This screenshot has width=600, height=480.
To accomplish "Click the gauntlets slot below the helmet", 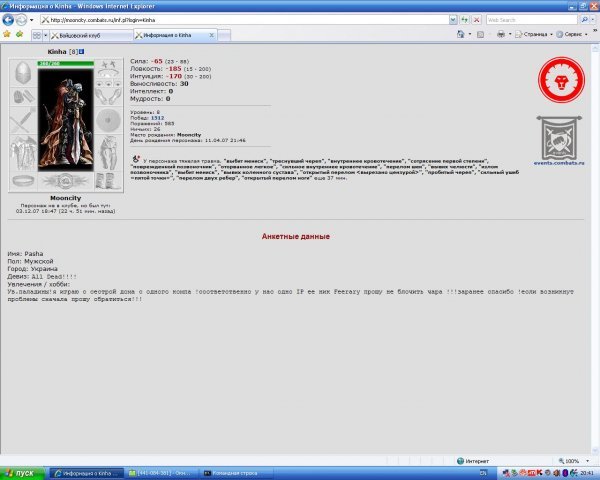I will pyautogui.click(x=23, y=96).
